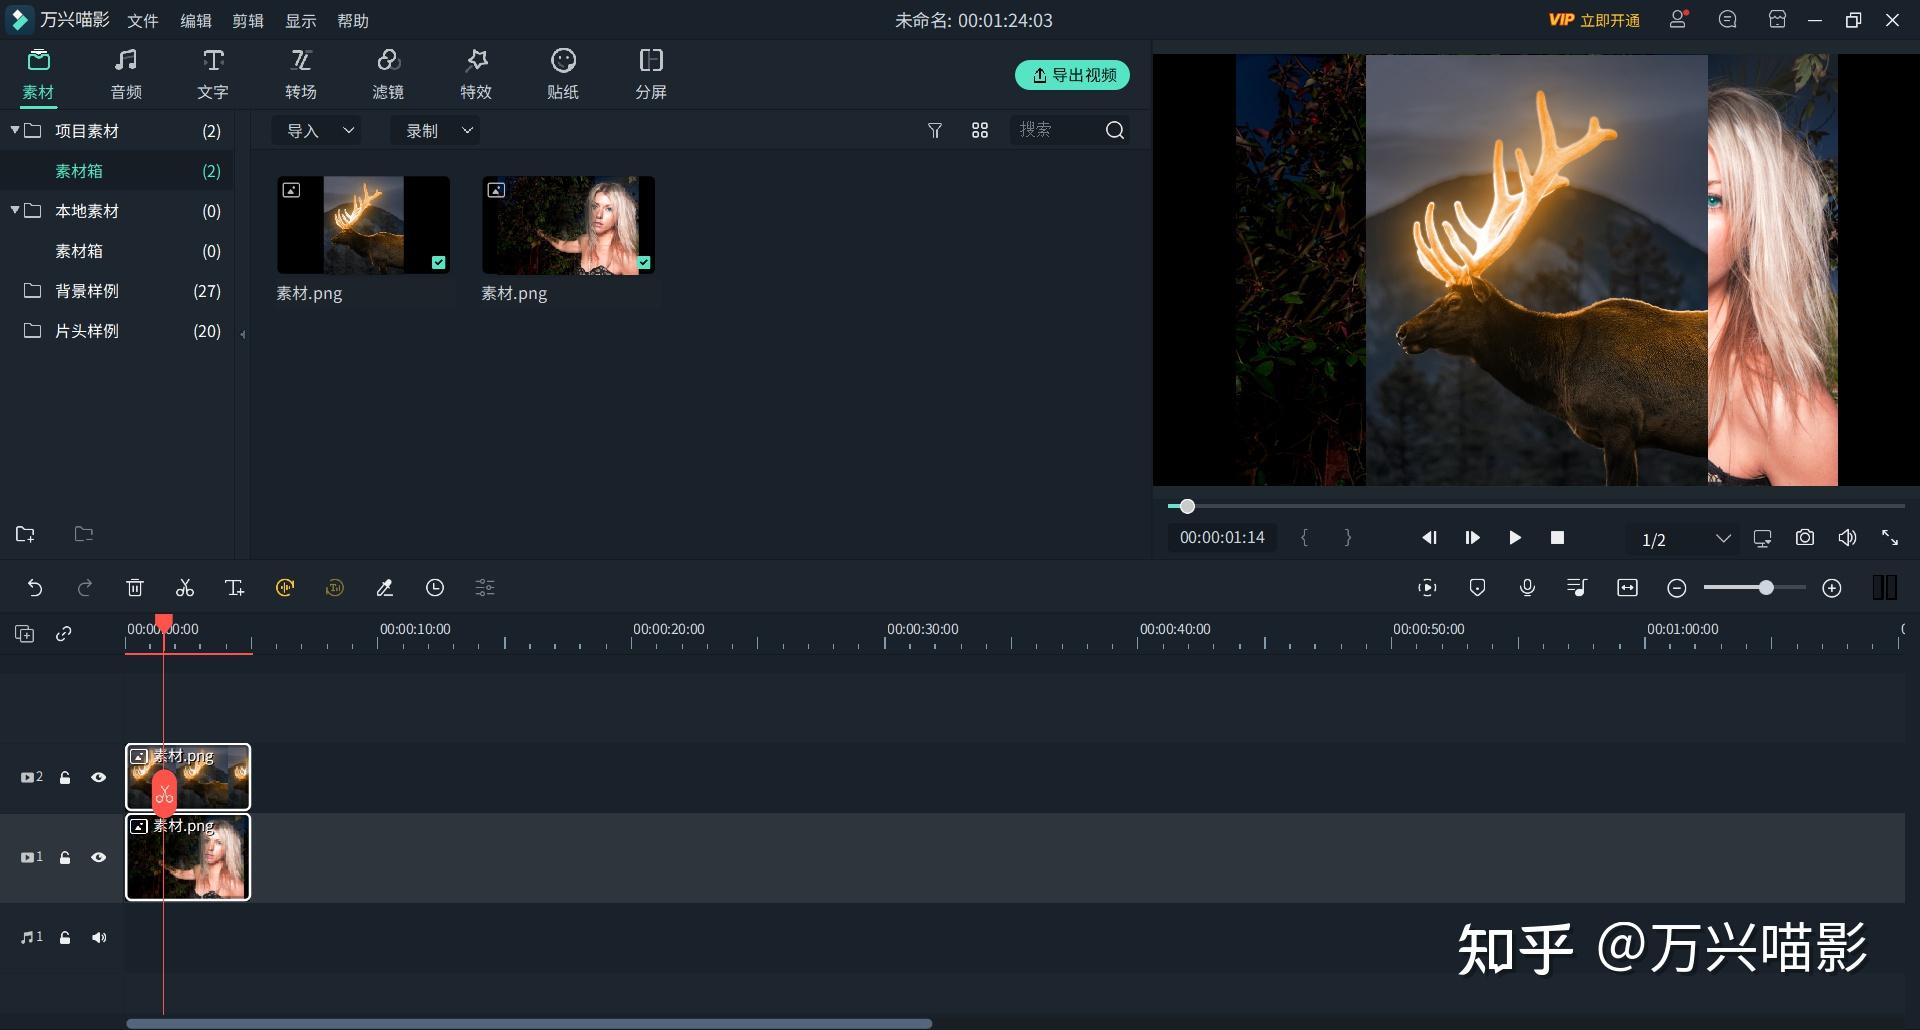Image resolution: width=1920 pixels, height=1030 pixels.
Task: Open the 滤镜 (Filters) tab
Action: [x=388, y=75]
